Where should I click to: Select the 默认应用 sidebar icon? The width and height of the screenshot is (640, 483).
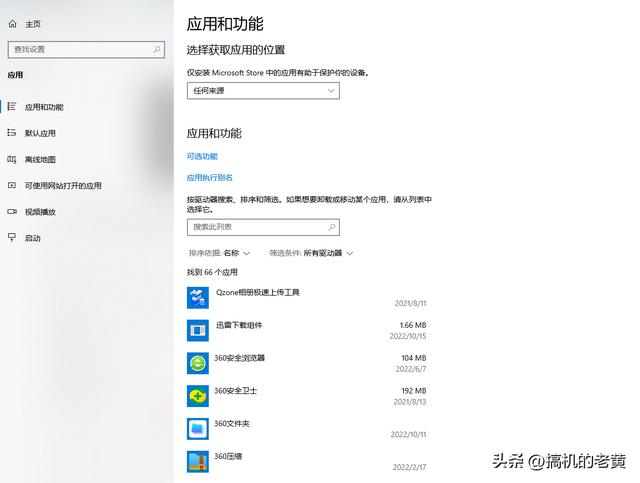tap(12, 133)
